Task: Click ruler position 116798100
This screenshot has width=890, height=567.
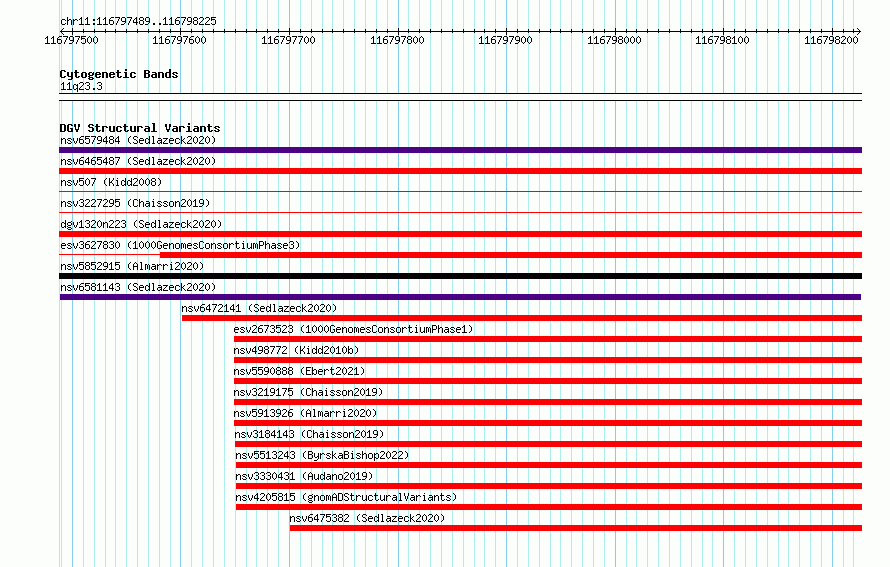Action: click(723, 40)
